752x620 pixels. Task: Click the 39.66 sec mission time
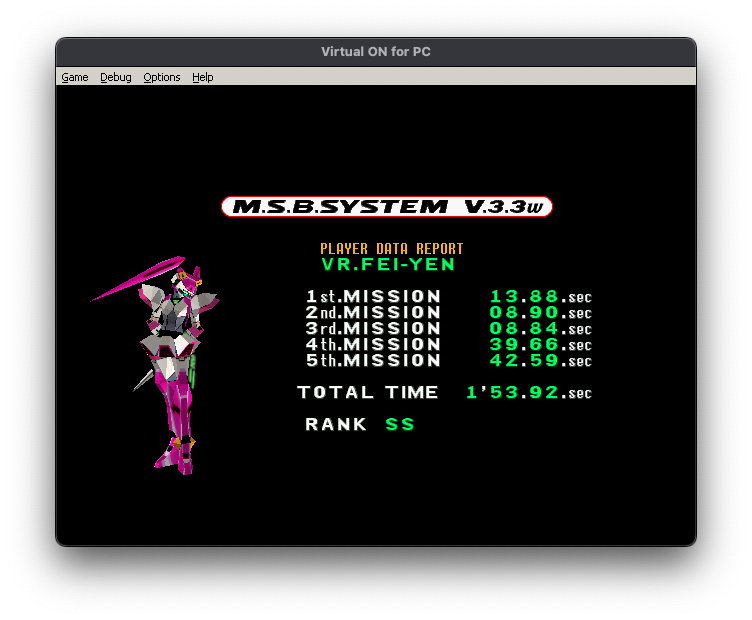[540, 344]
